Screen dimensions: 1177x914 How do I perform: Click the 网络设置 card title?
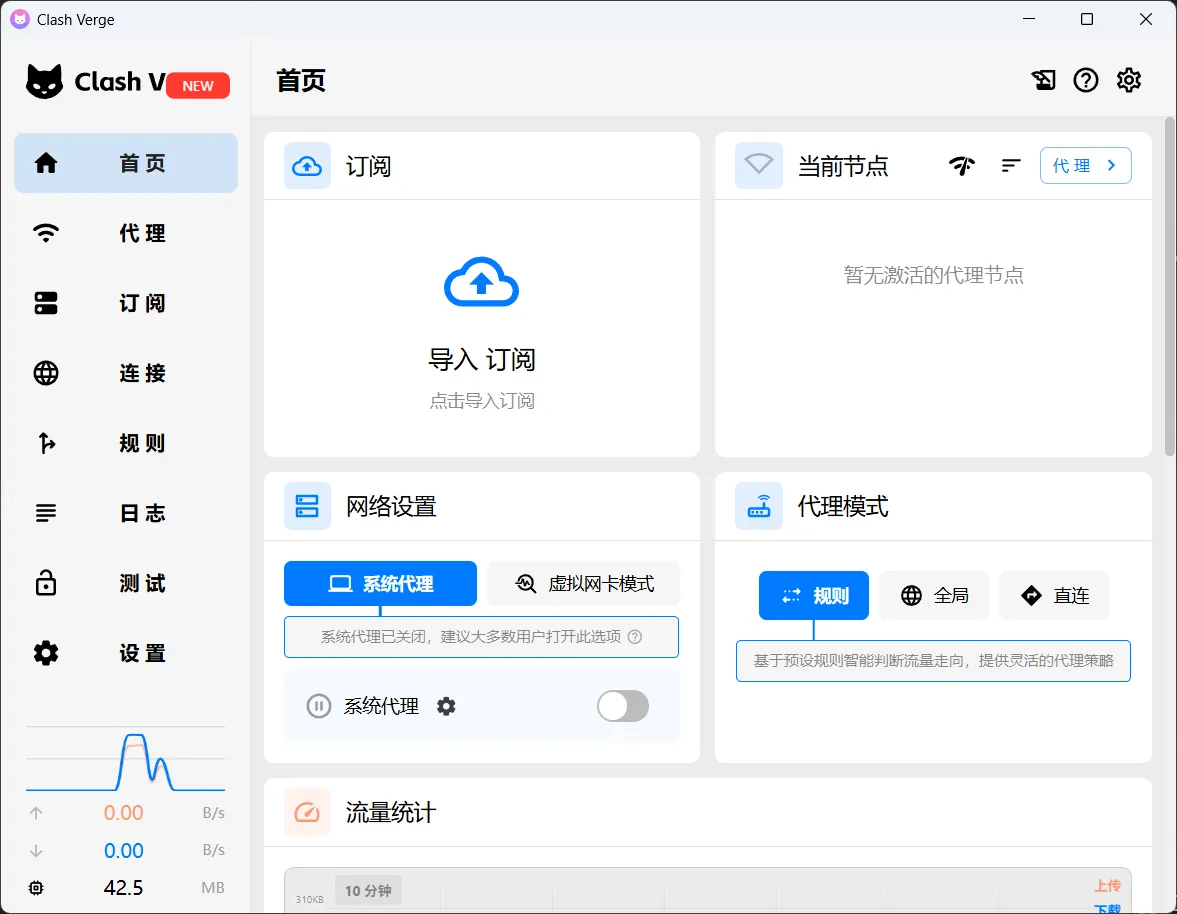[x=390, y=507]
